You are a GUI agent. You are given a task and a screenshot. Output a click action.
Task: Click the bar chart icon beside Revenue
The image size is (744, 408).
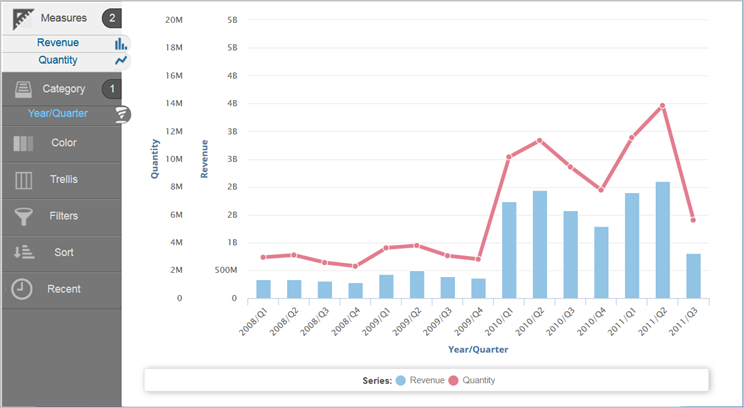pyautogui.click(x=121, y=43)
